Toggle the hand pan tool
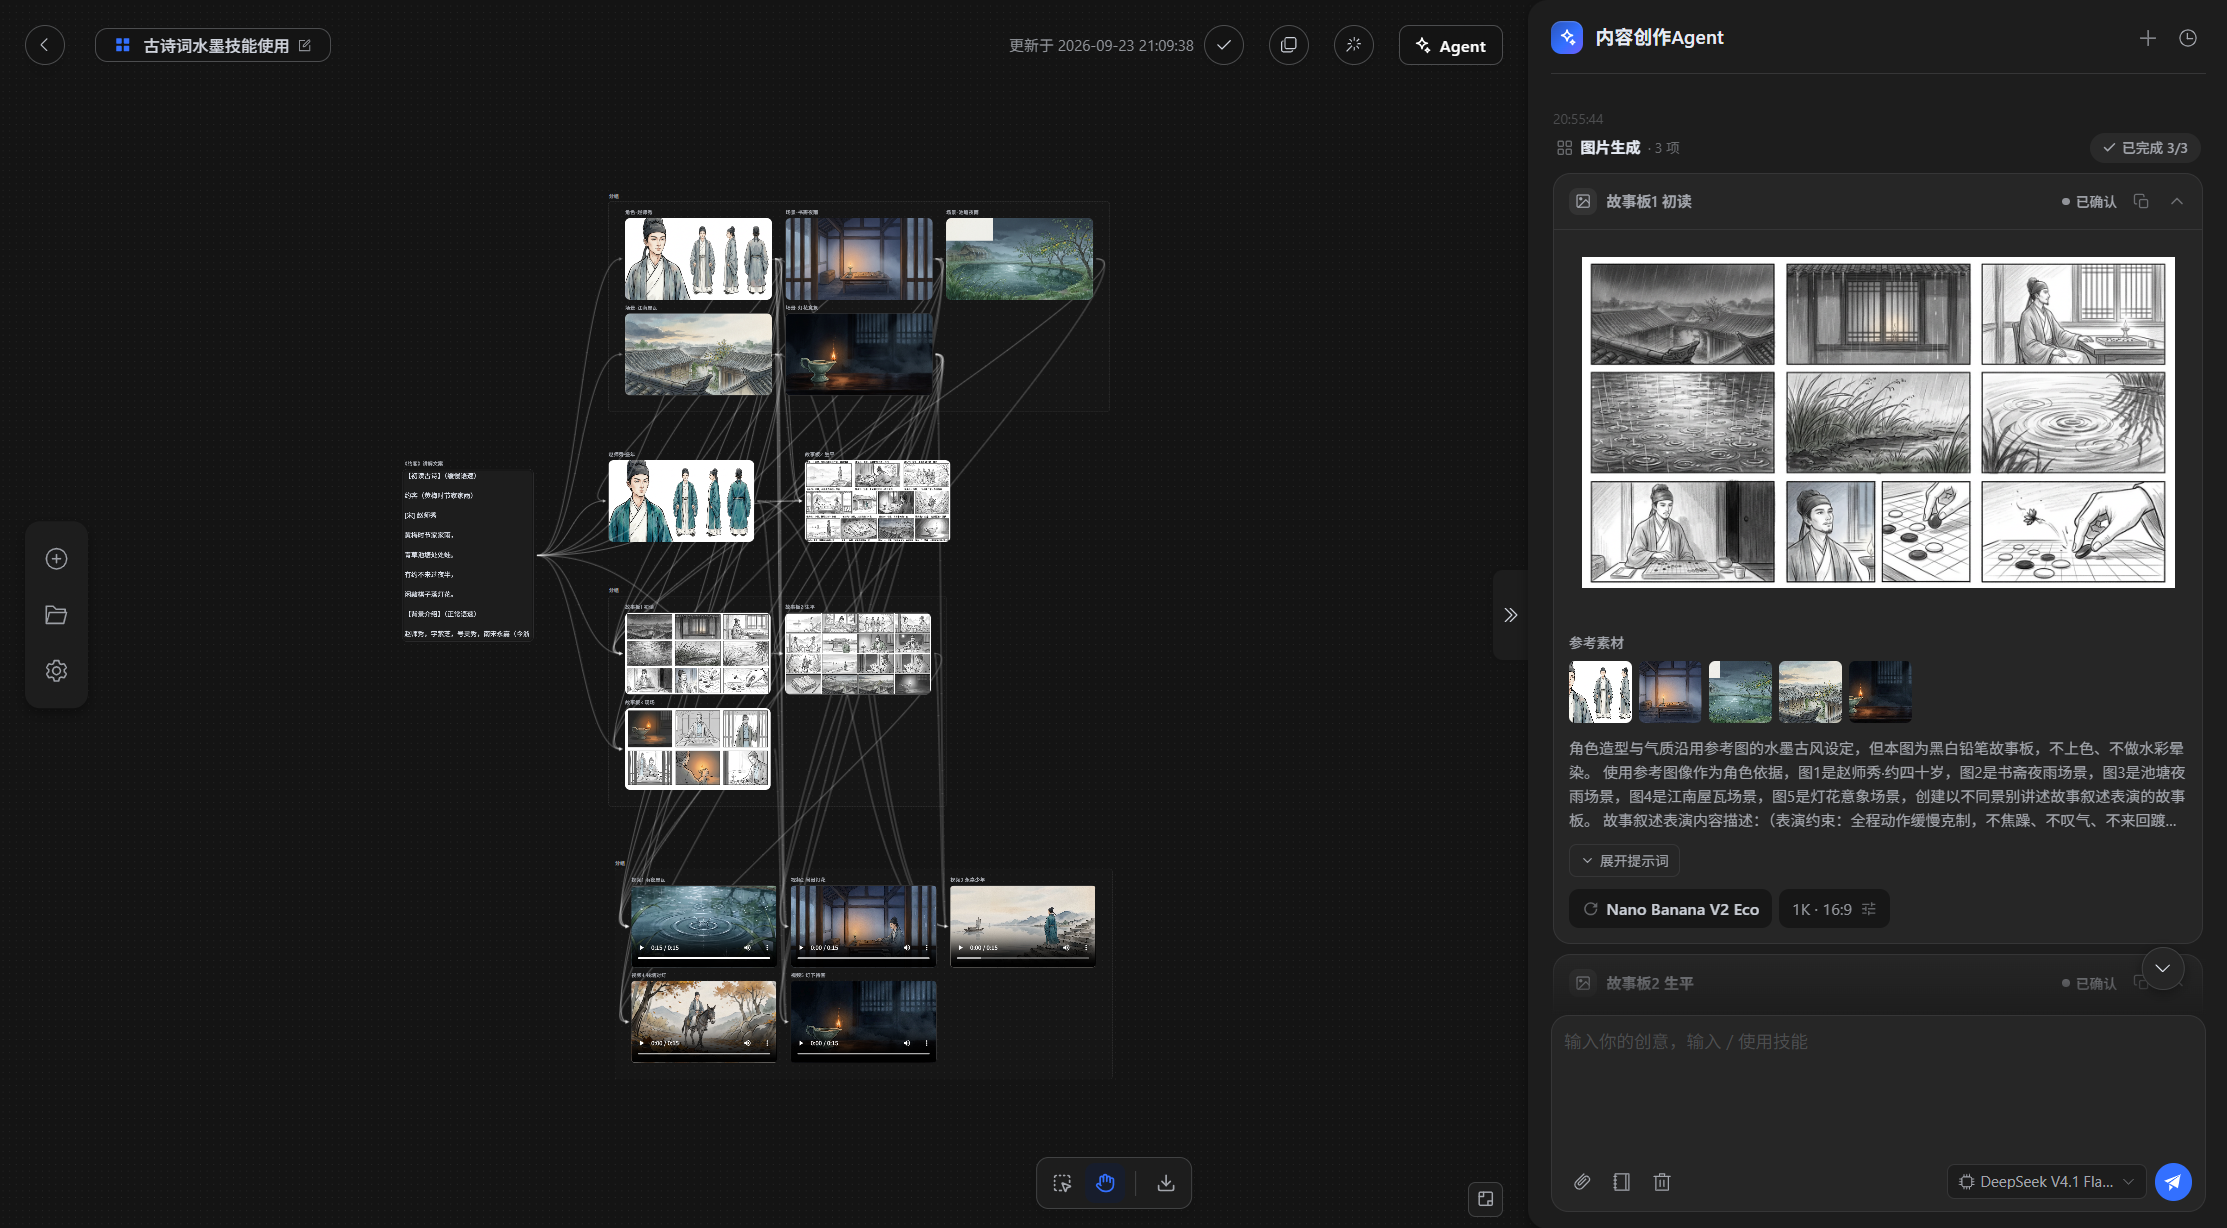 1105,1183
